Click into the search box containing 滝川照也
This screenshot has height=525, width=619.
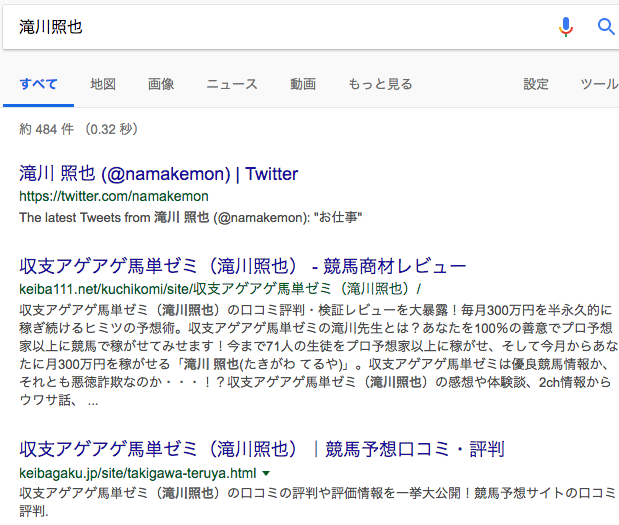coord(276,27)
